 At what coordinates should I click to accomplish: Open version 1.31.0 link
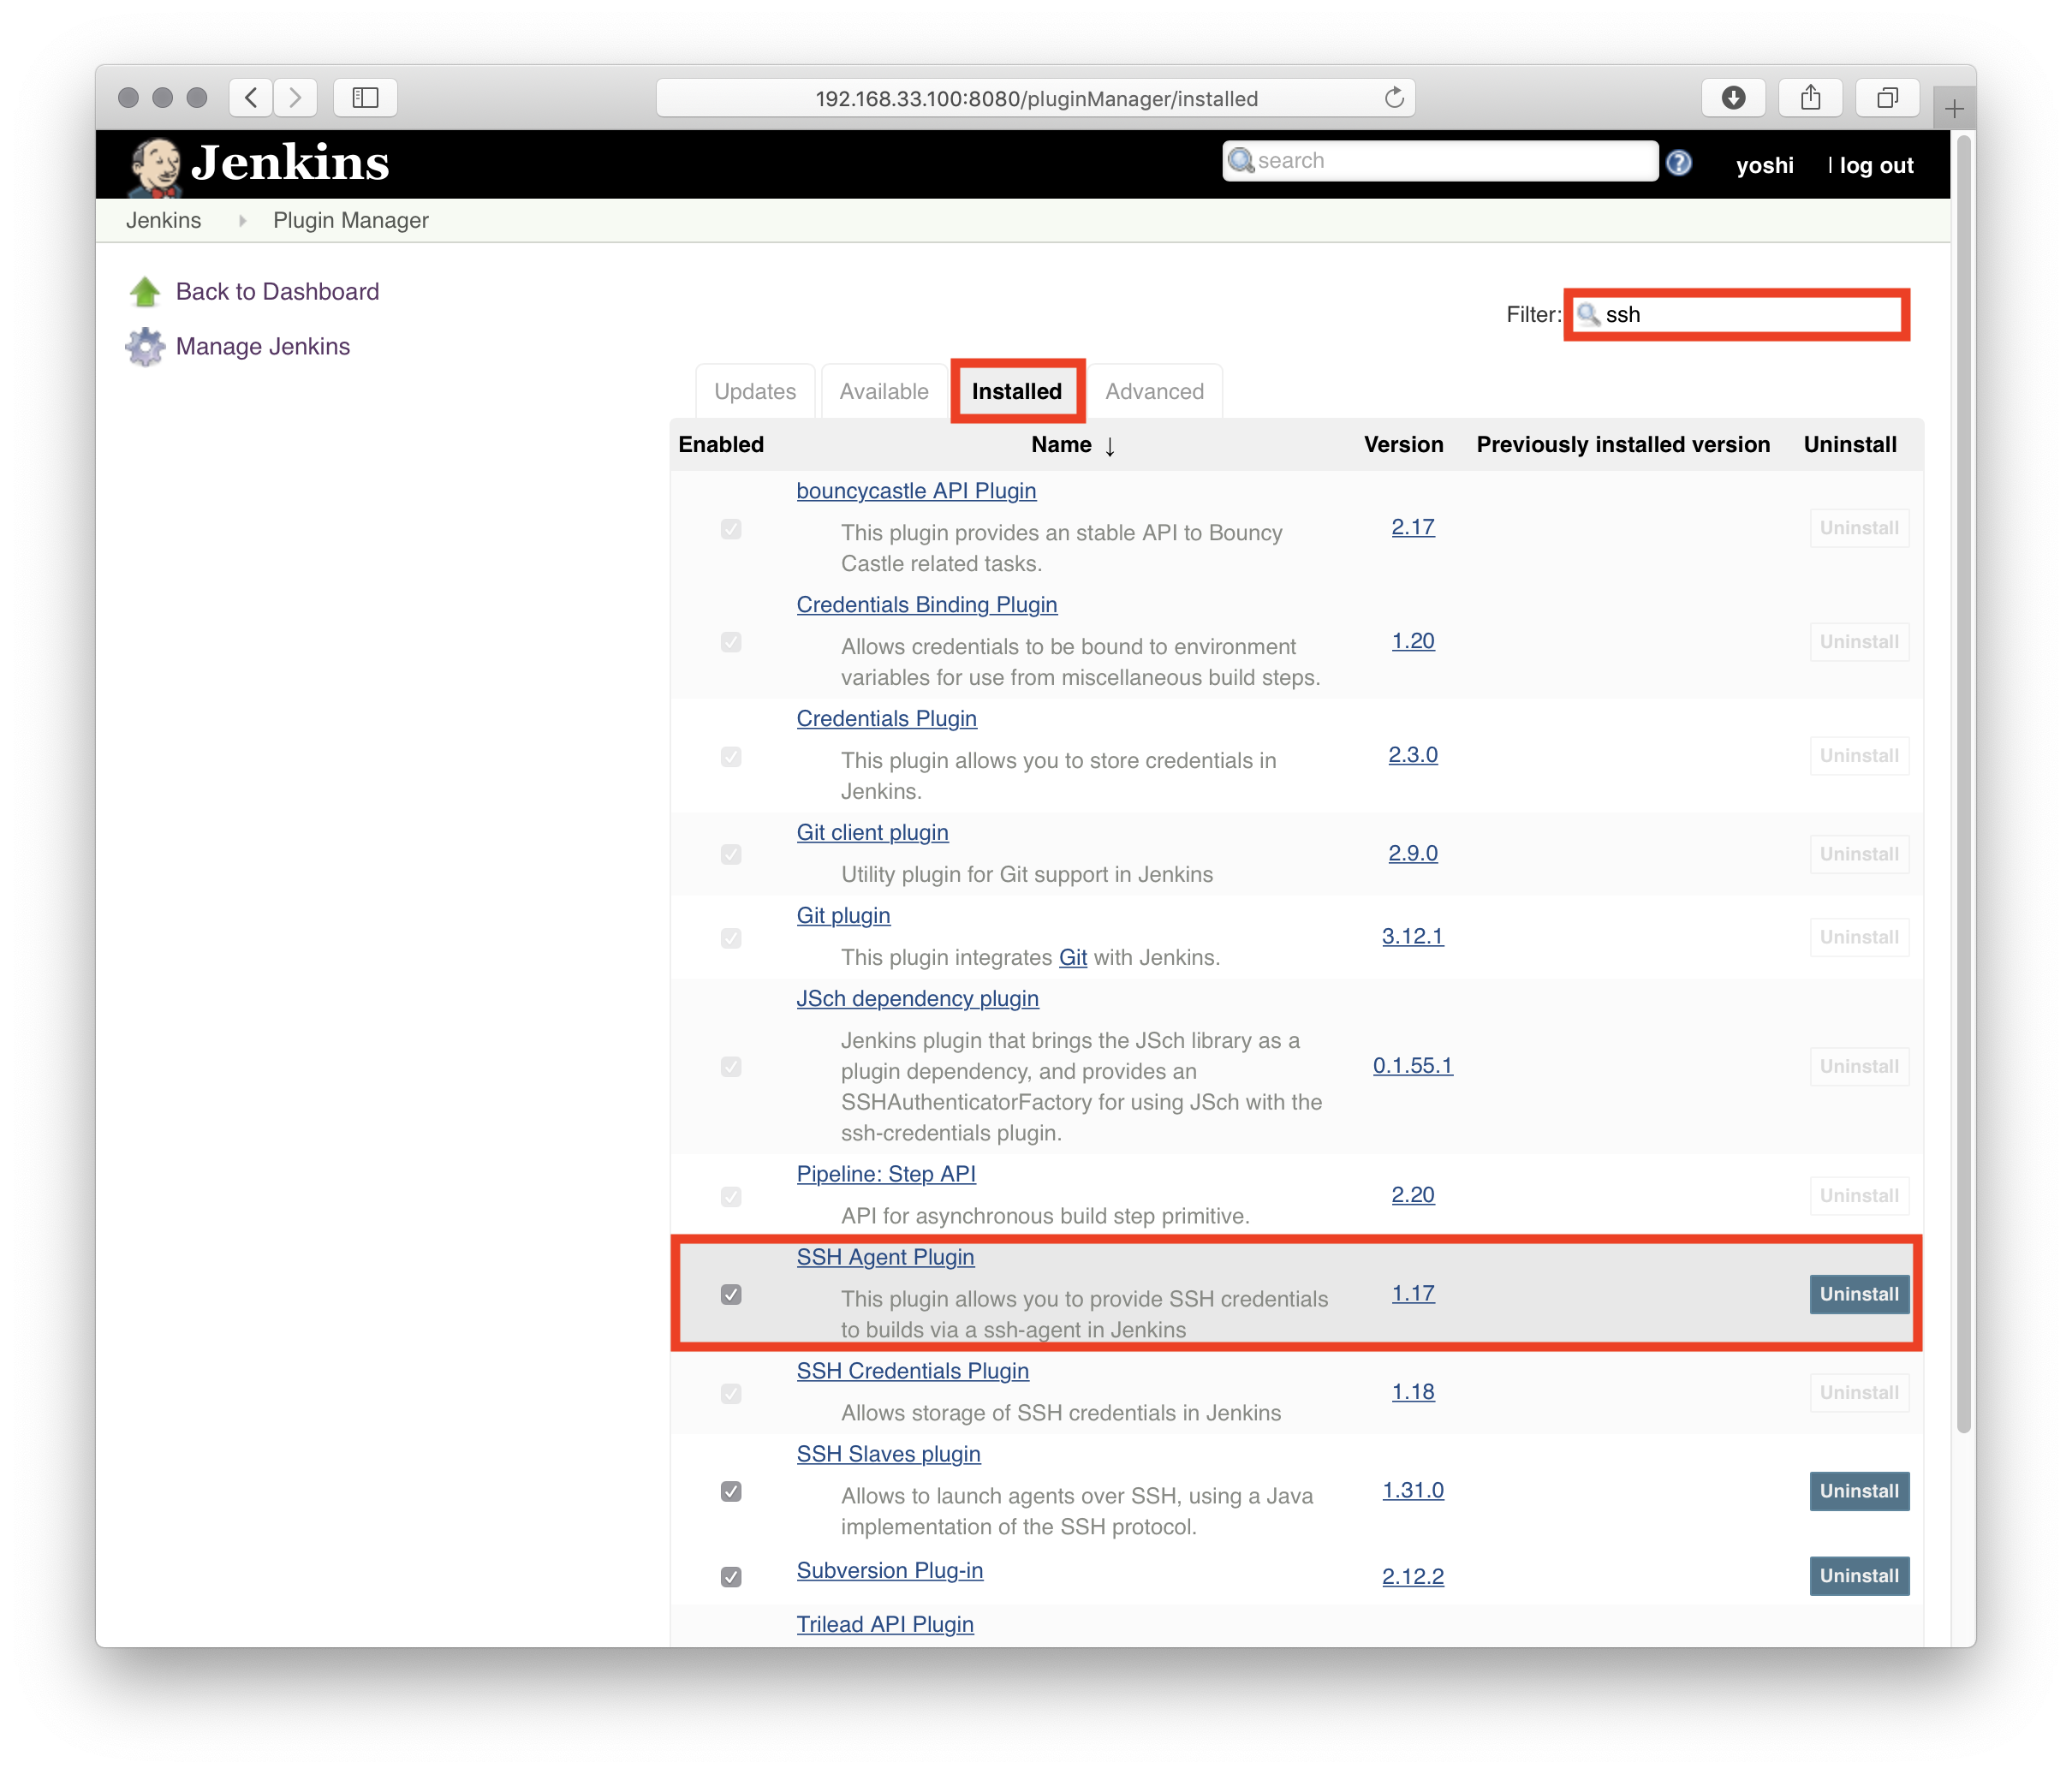1412,1491
